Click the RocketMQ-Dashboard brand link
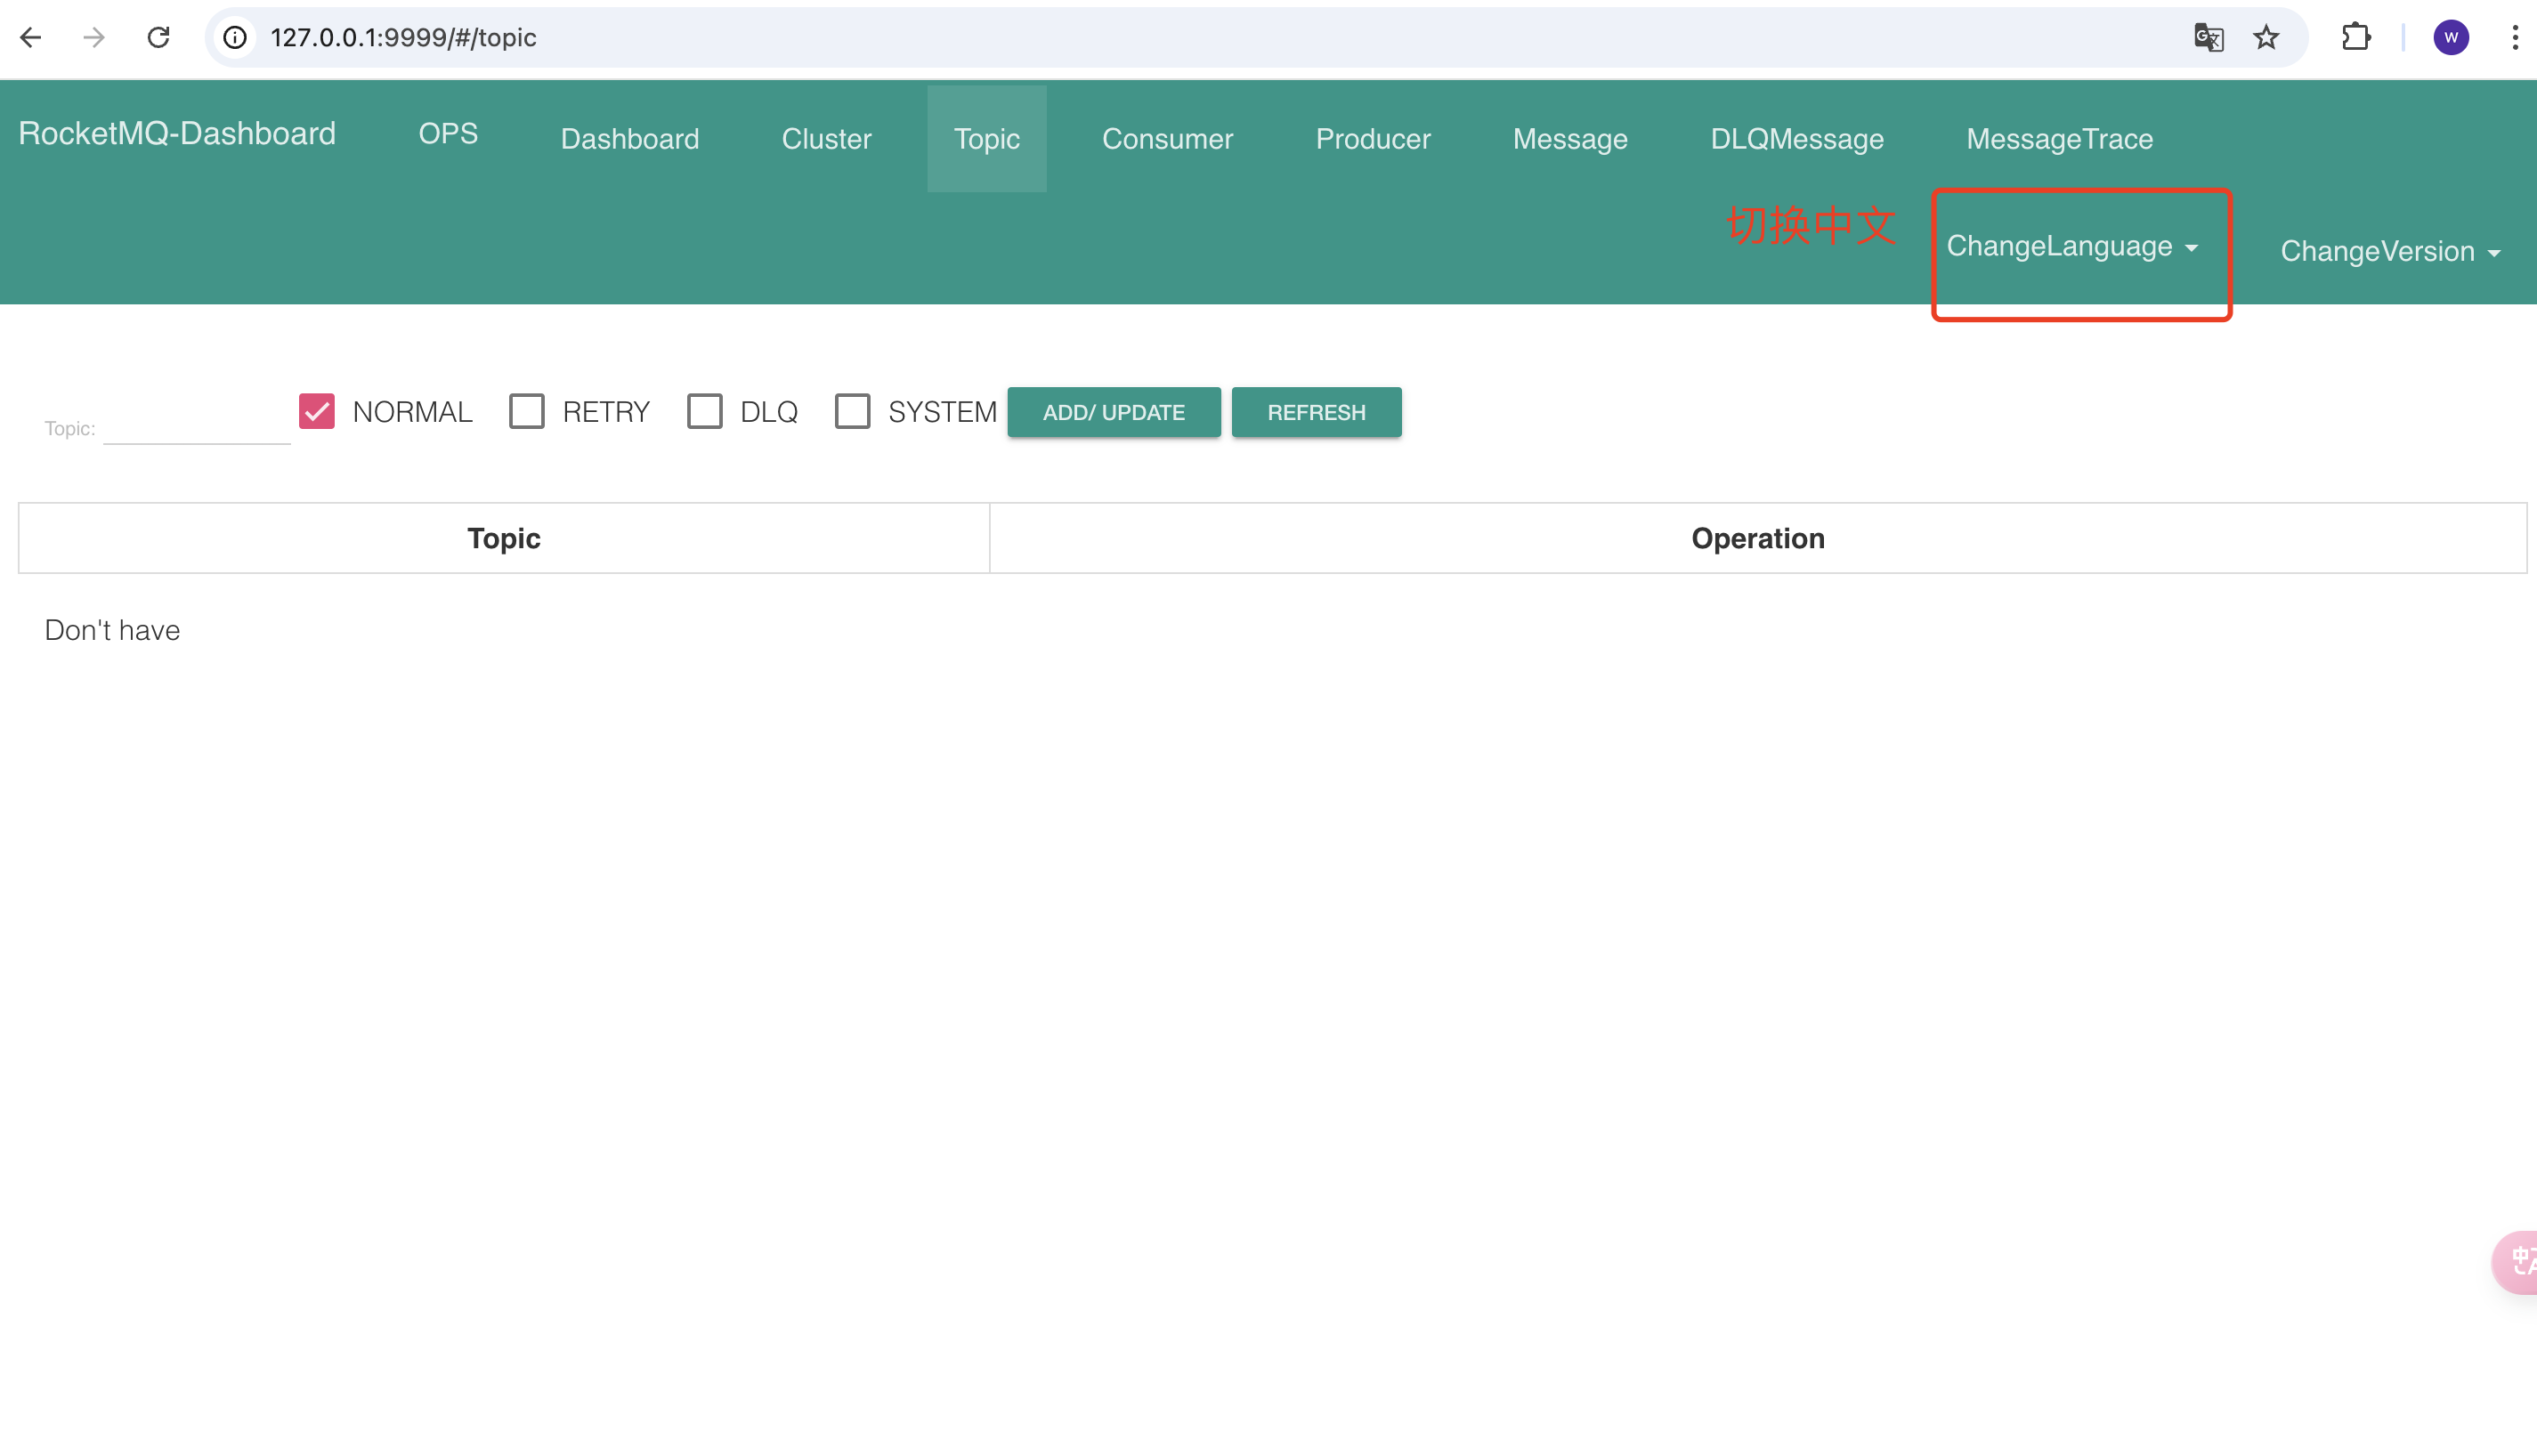The image size is (2537, 1456). click(177, 133)
